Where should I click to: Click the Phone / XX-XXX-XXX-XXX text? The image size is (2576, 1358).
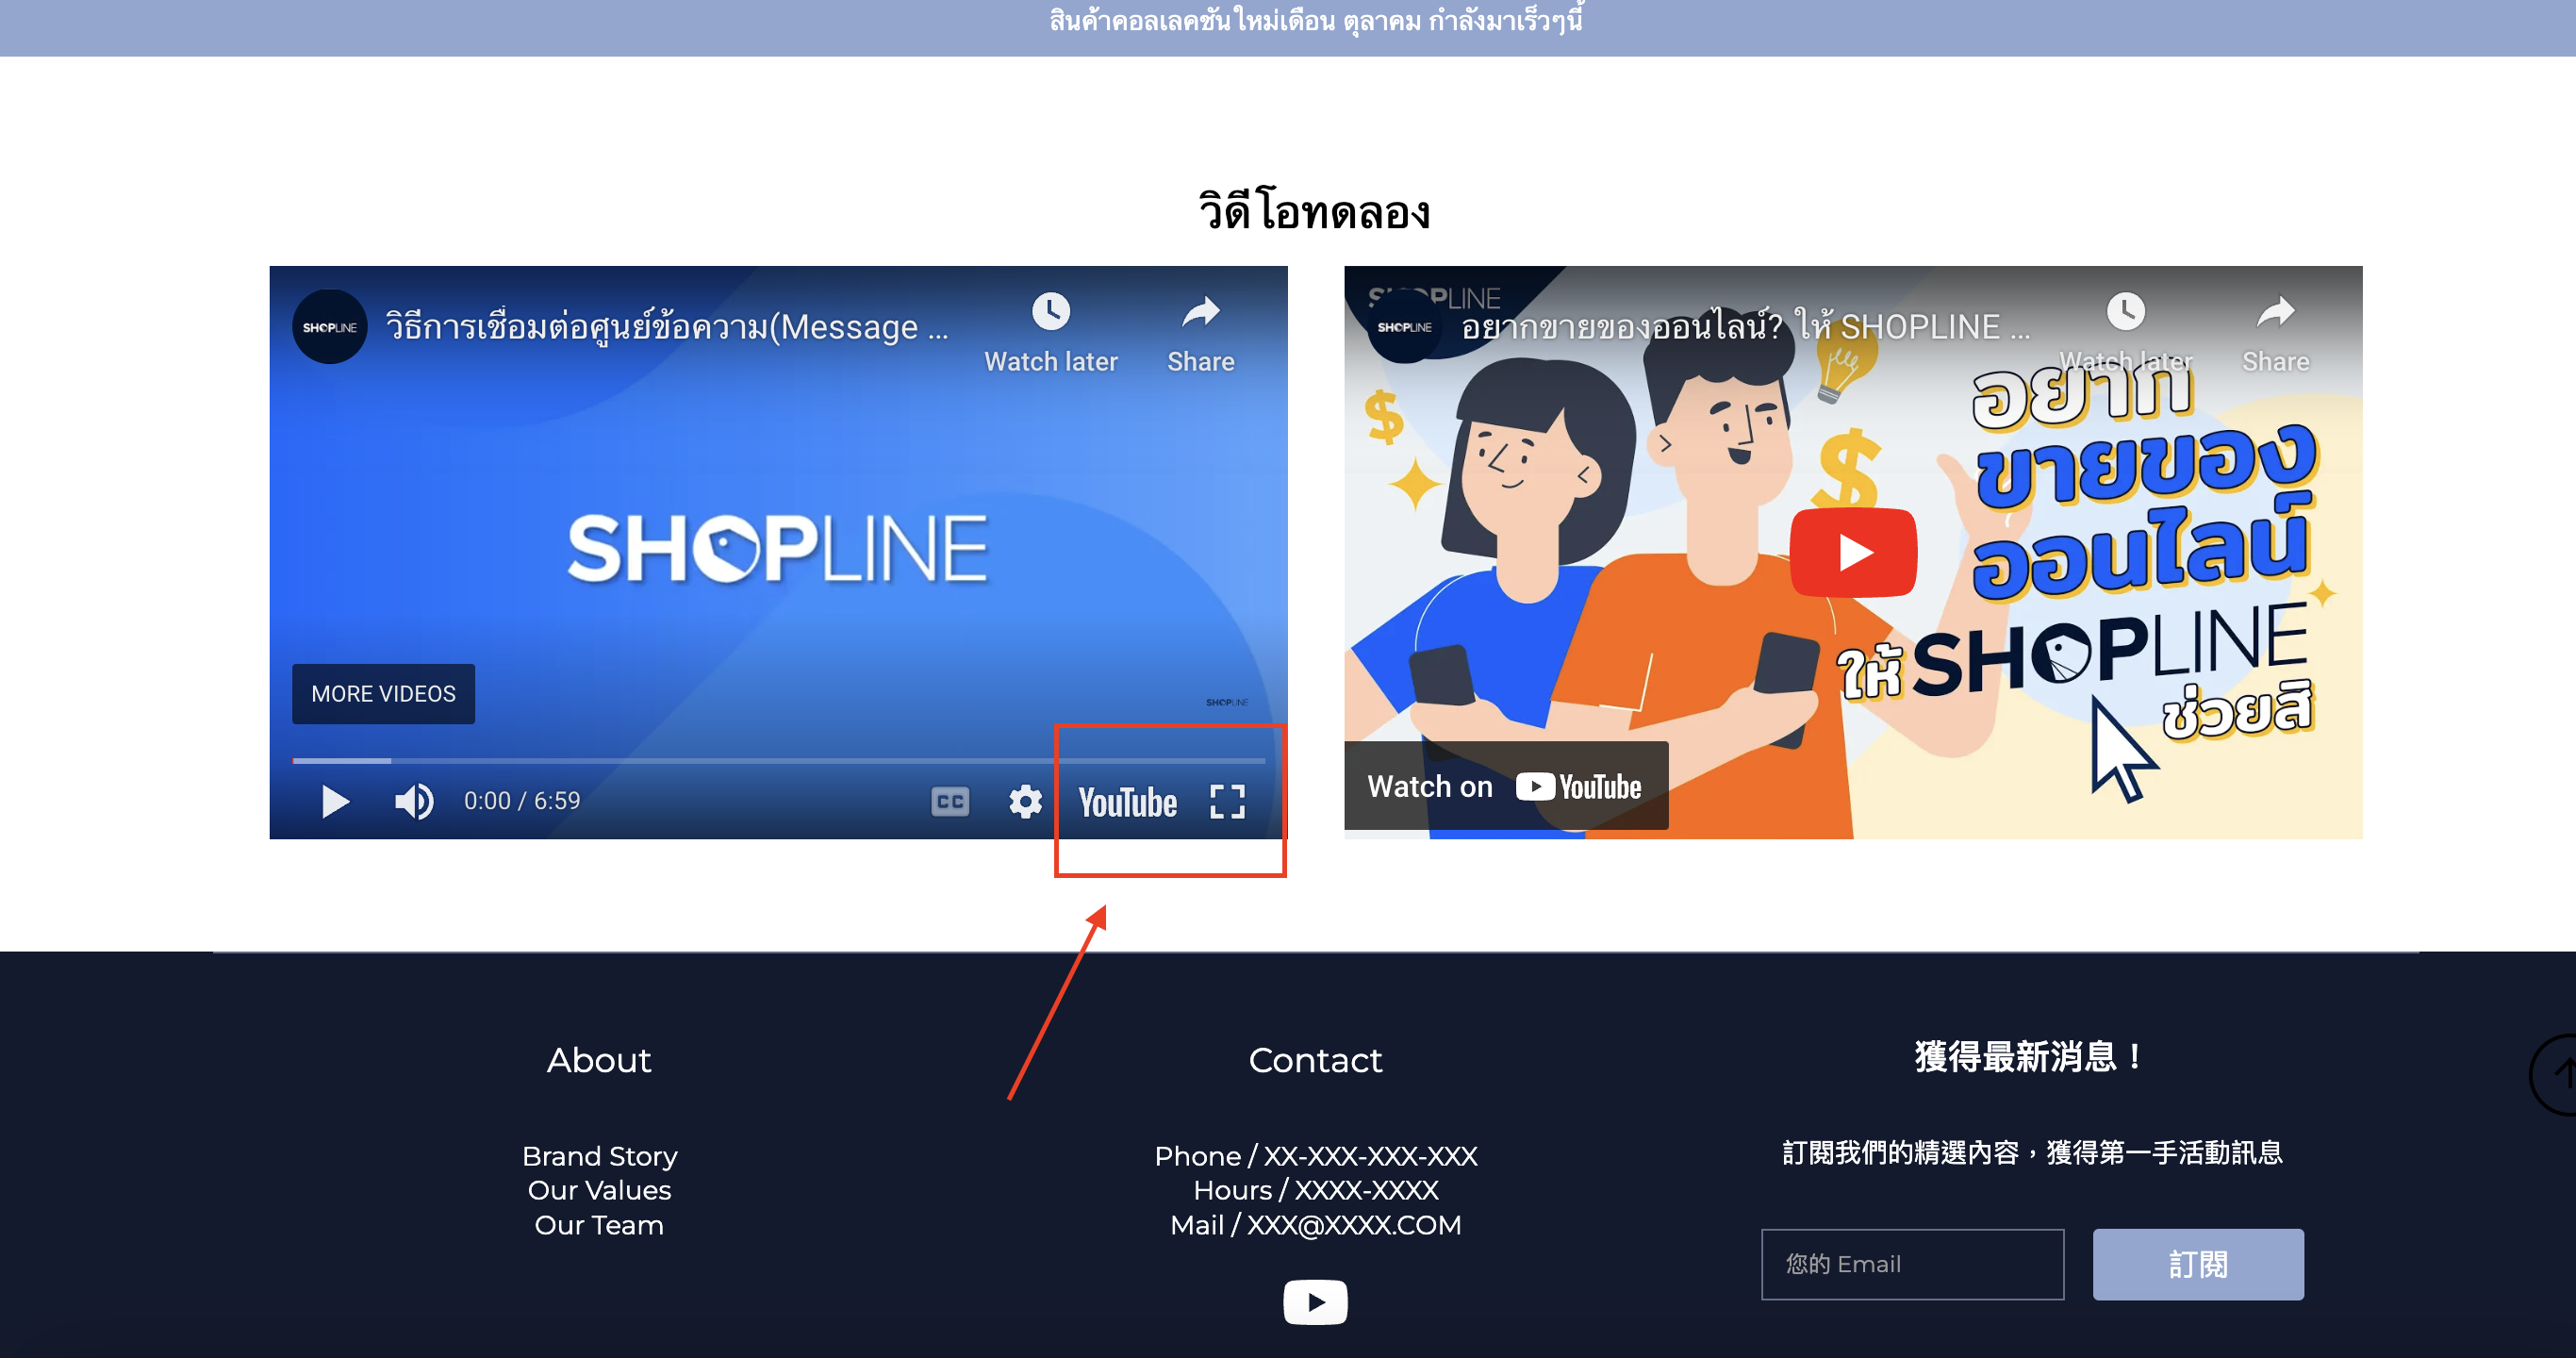tap(1316, 1156)
